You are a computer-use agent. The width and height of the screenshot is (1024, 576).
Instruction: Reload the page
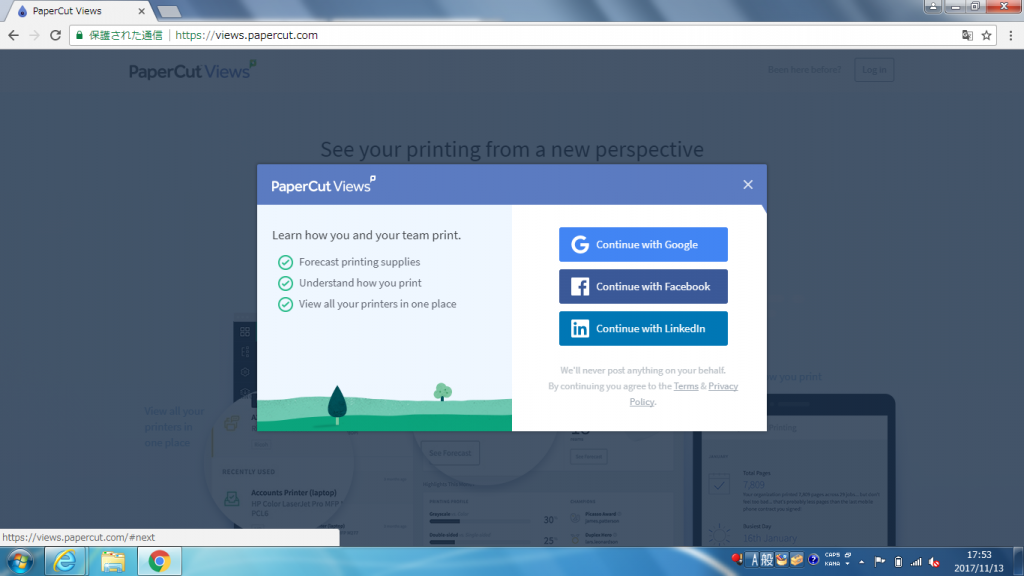click(x=56, y=35)
